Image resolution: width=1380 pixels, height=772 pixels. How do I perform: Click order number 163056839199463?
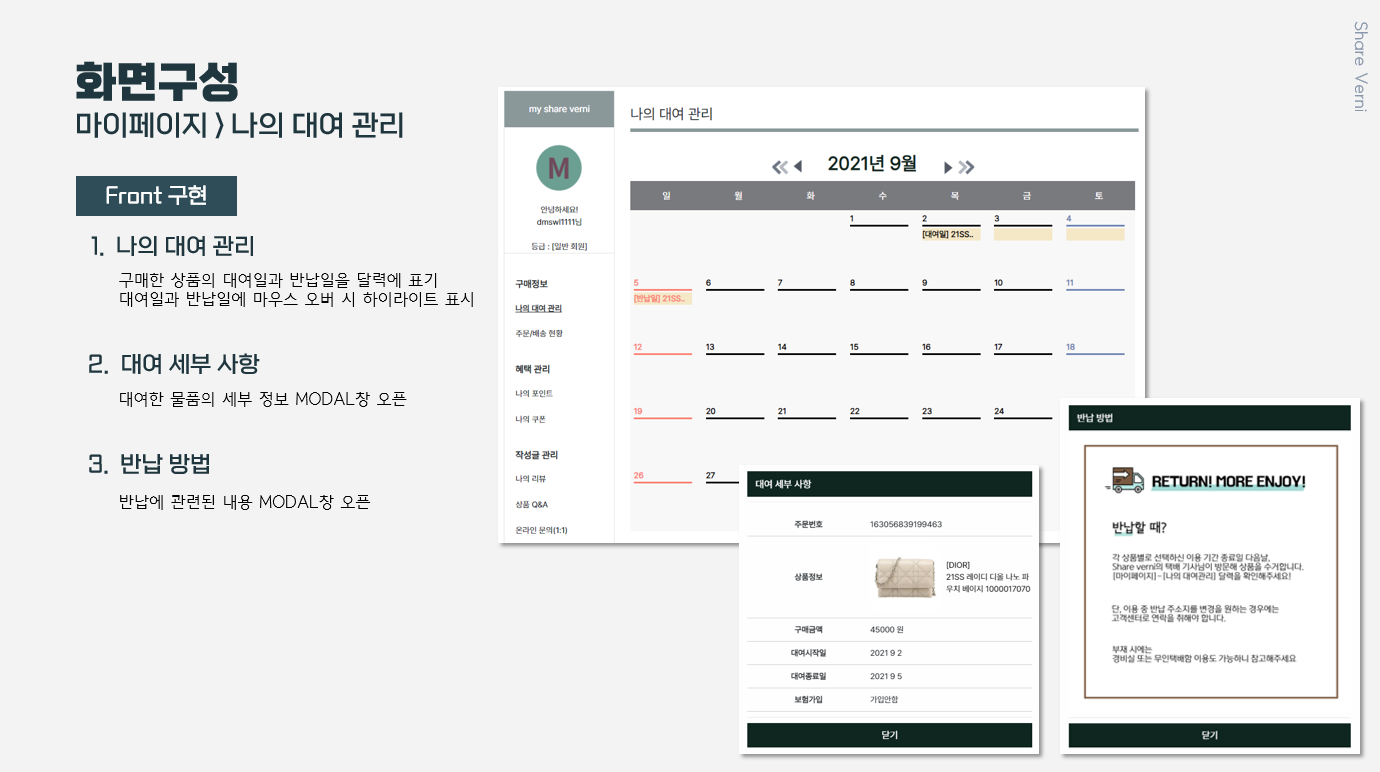pos(906,524)
